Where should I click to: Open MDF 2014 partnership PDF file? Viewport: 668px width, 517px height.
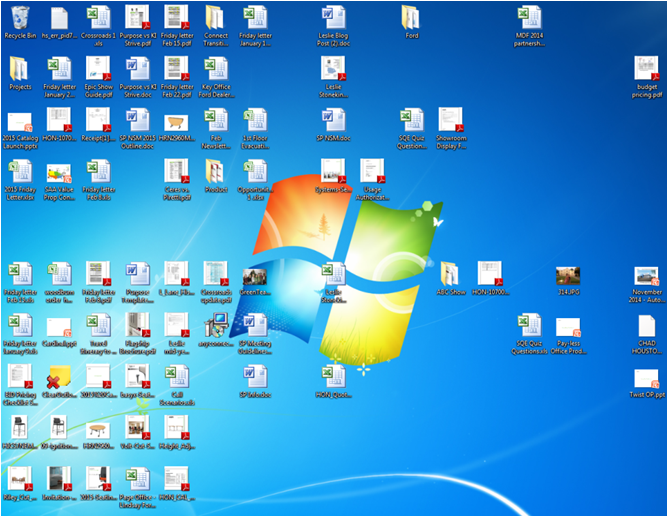click(528, 18)
